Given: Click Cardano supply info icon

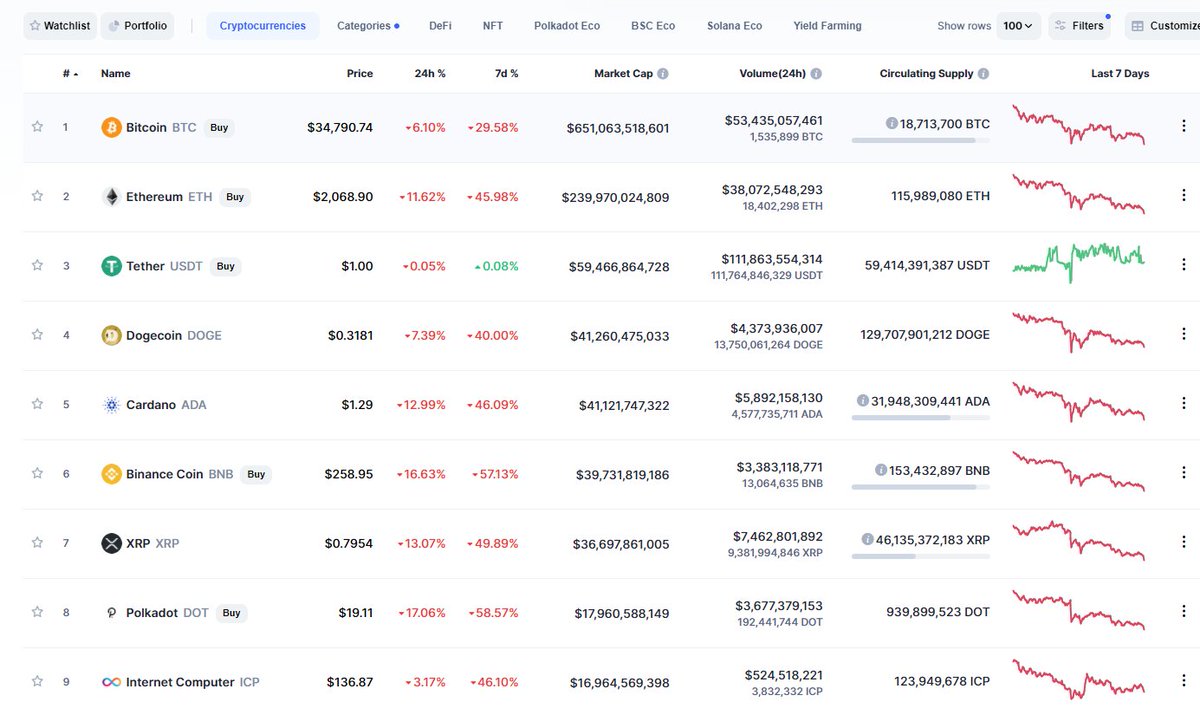Looking at the screenshot, I should pos(863,401).
